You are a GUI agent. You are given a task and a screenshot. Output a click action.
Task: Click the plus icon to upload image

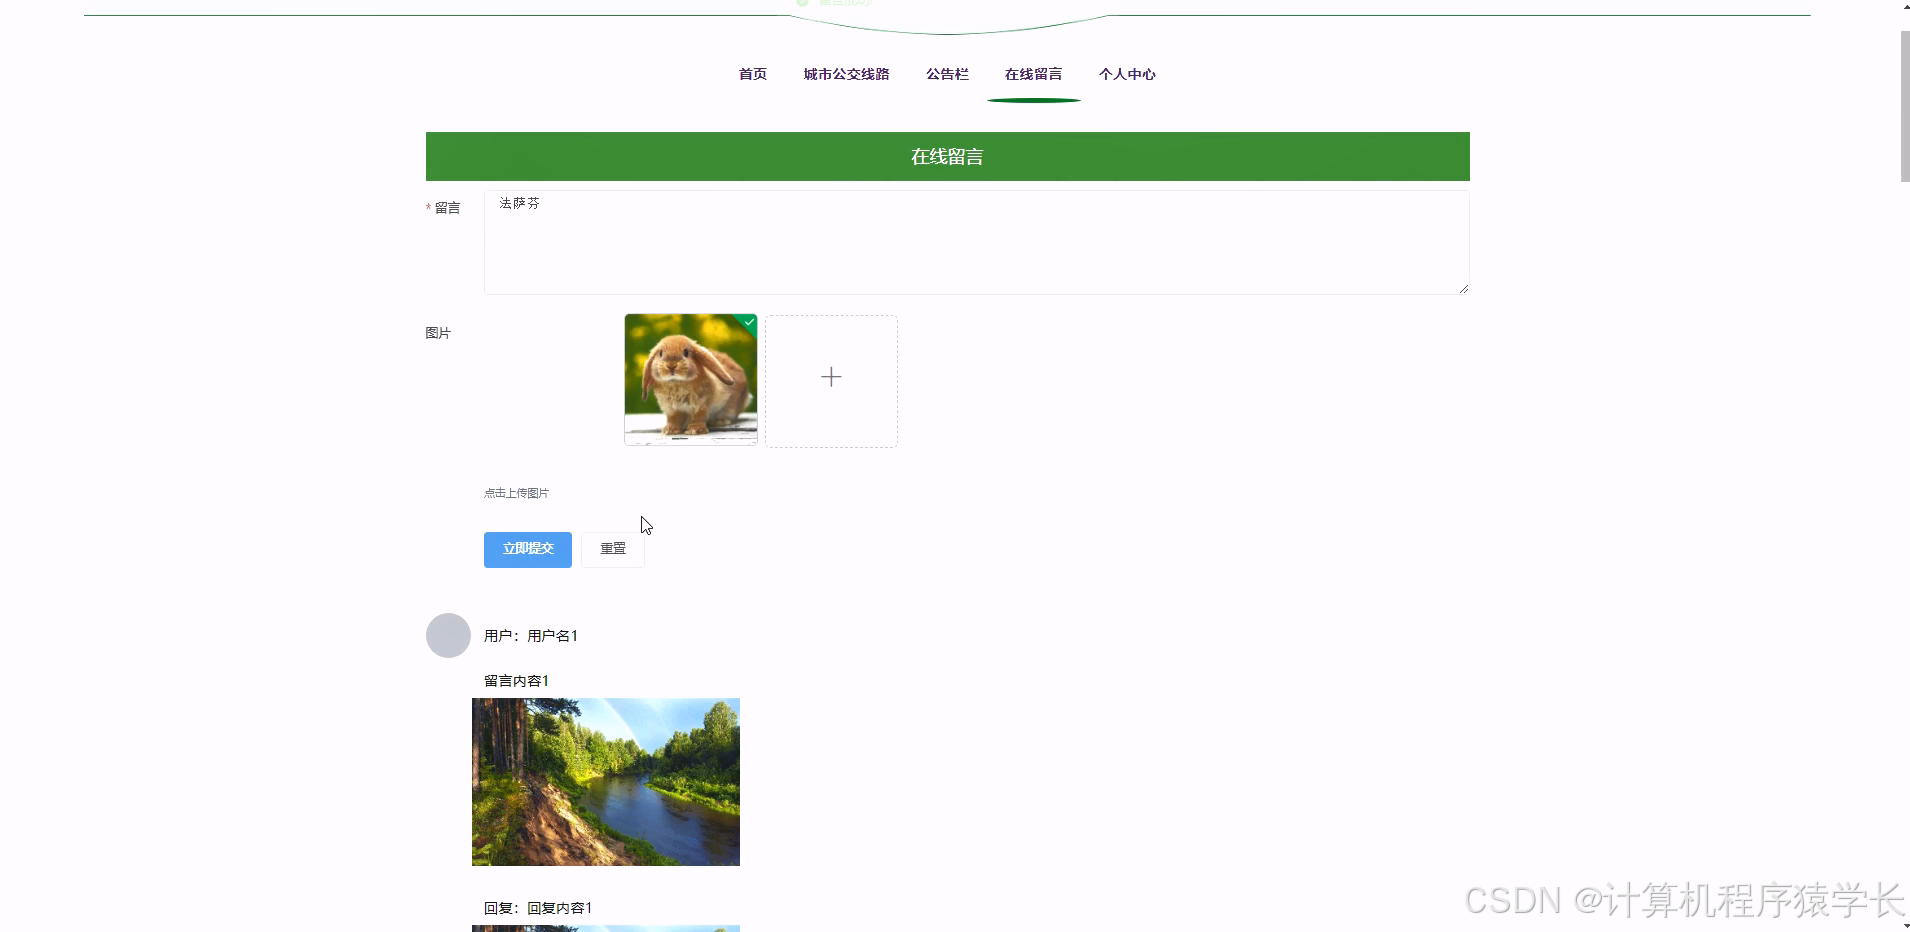point(831,377)
